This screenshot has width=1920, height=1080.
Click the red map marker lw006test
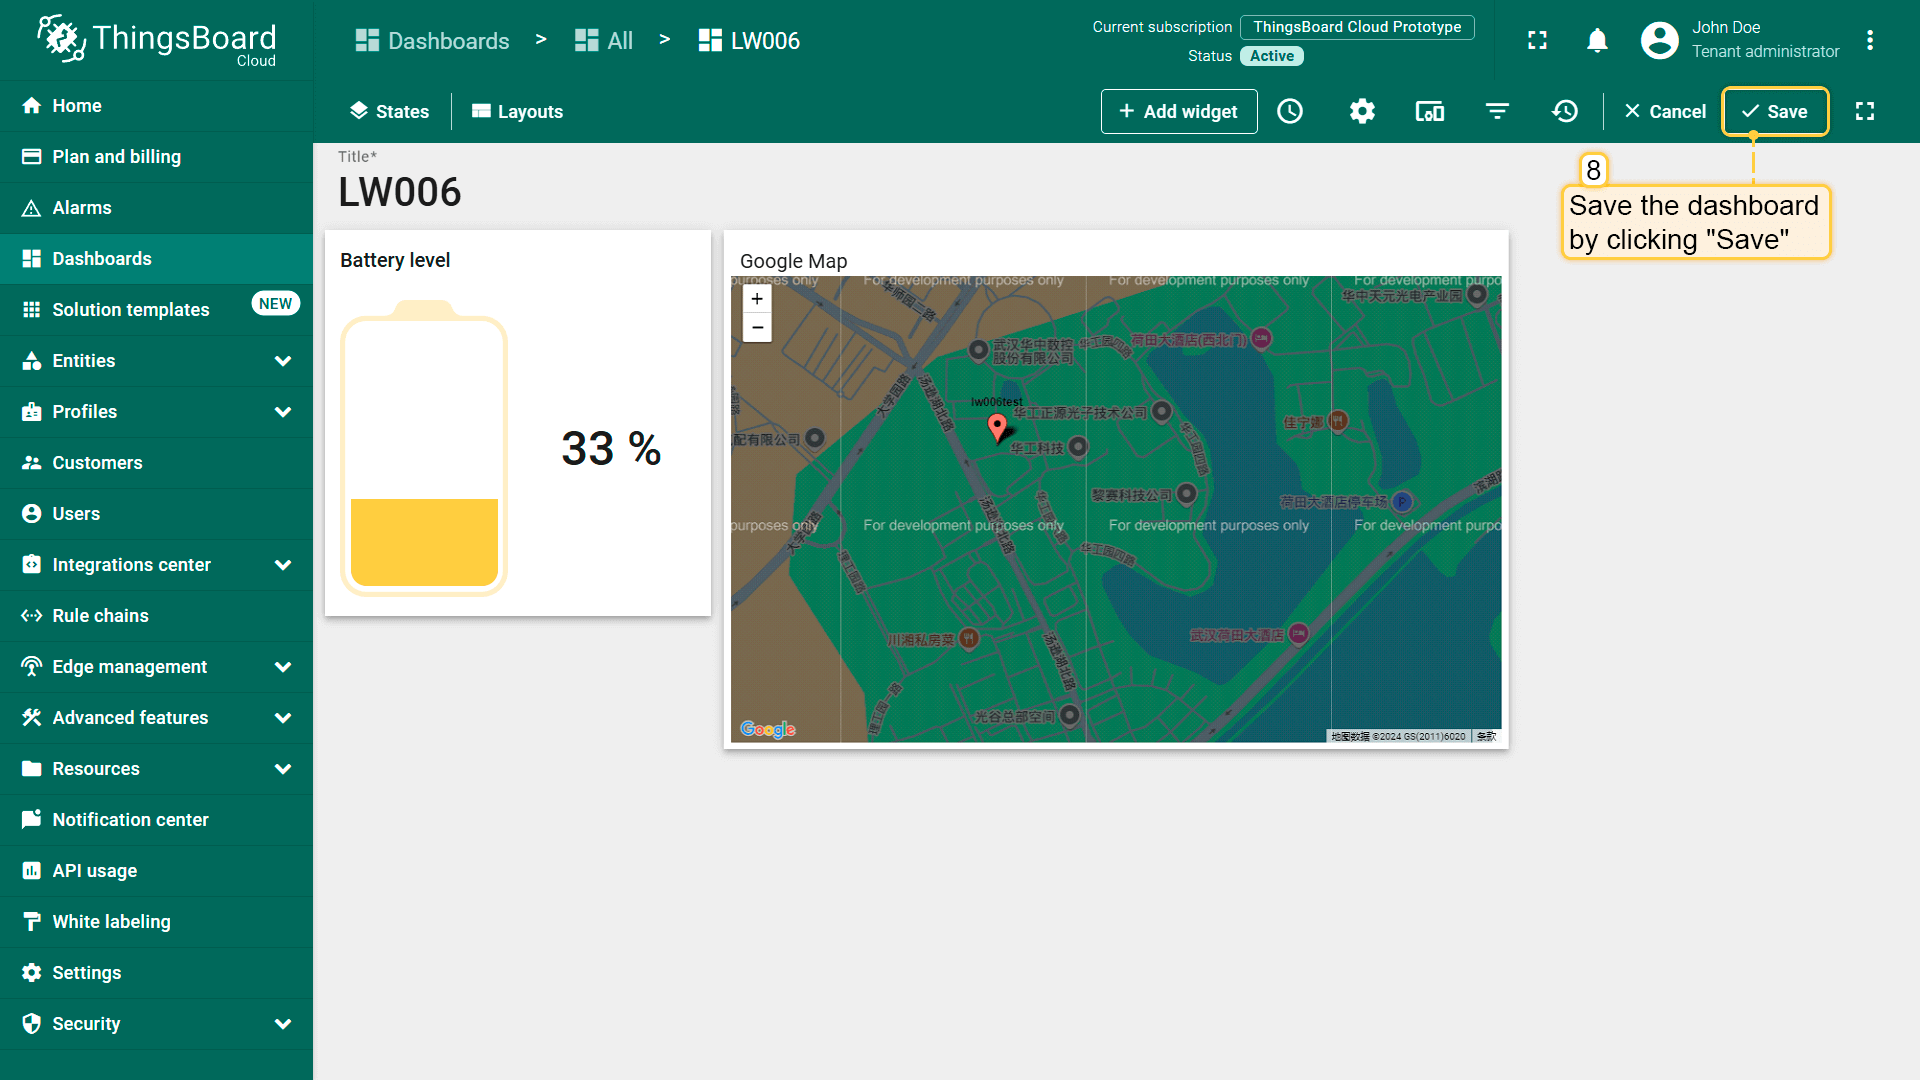997,427
